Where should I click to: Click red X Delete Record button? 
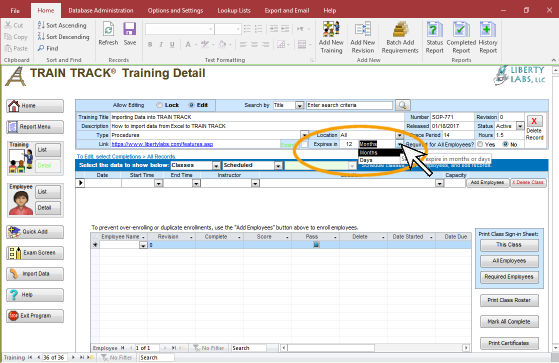point(534,121)
